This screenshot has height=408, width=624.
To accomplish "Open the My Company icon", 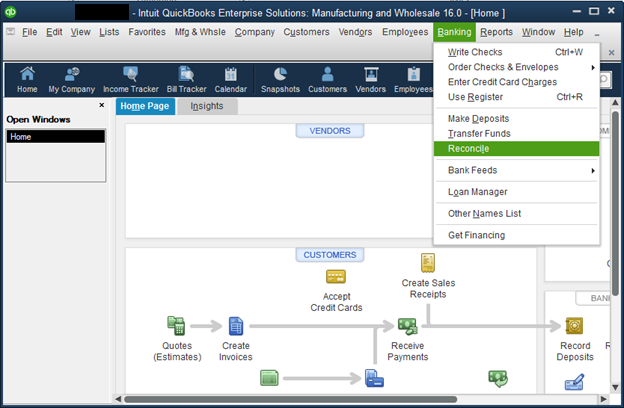I will tap(72, 80).
